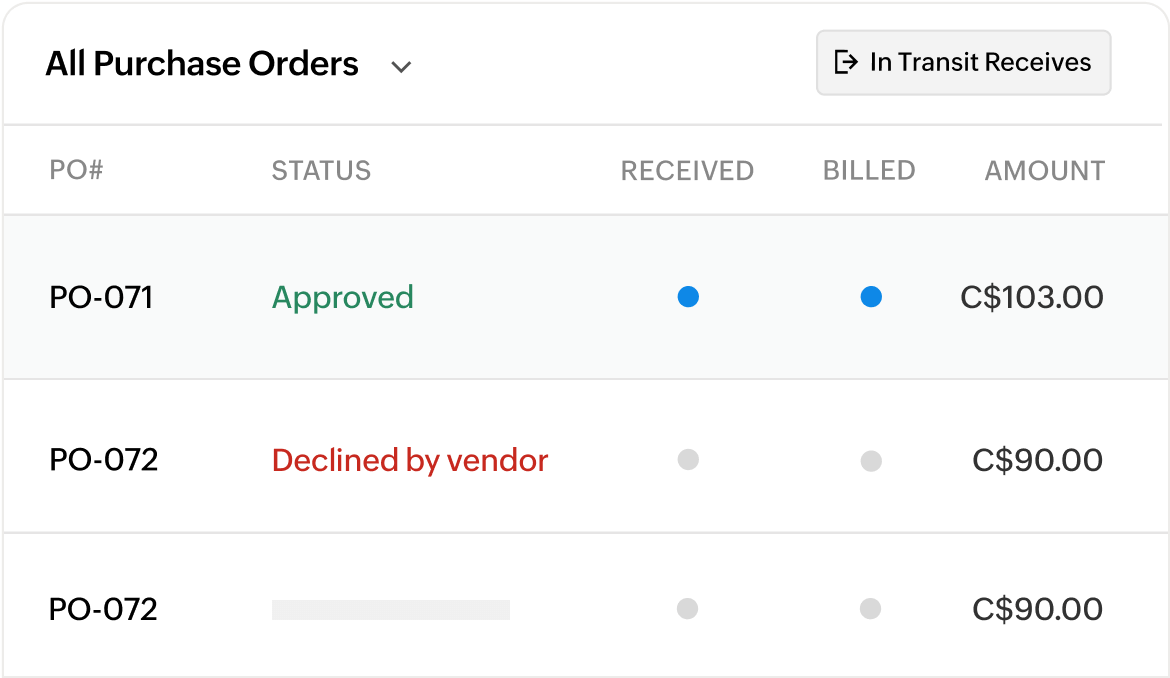Click the In Transit Receives button
The width and height of the screenshot is (1170, 678).
tap(963, 62)
